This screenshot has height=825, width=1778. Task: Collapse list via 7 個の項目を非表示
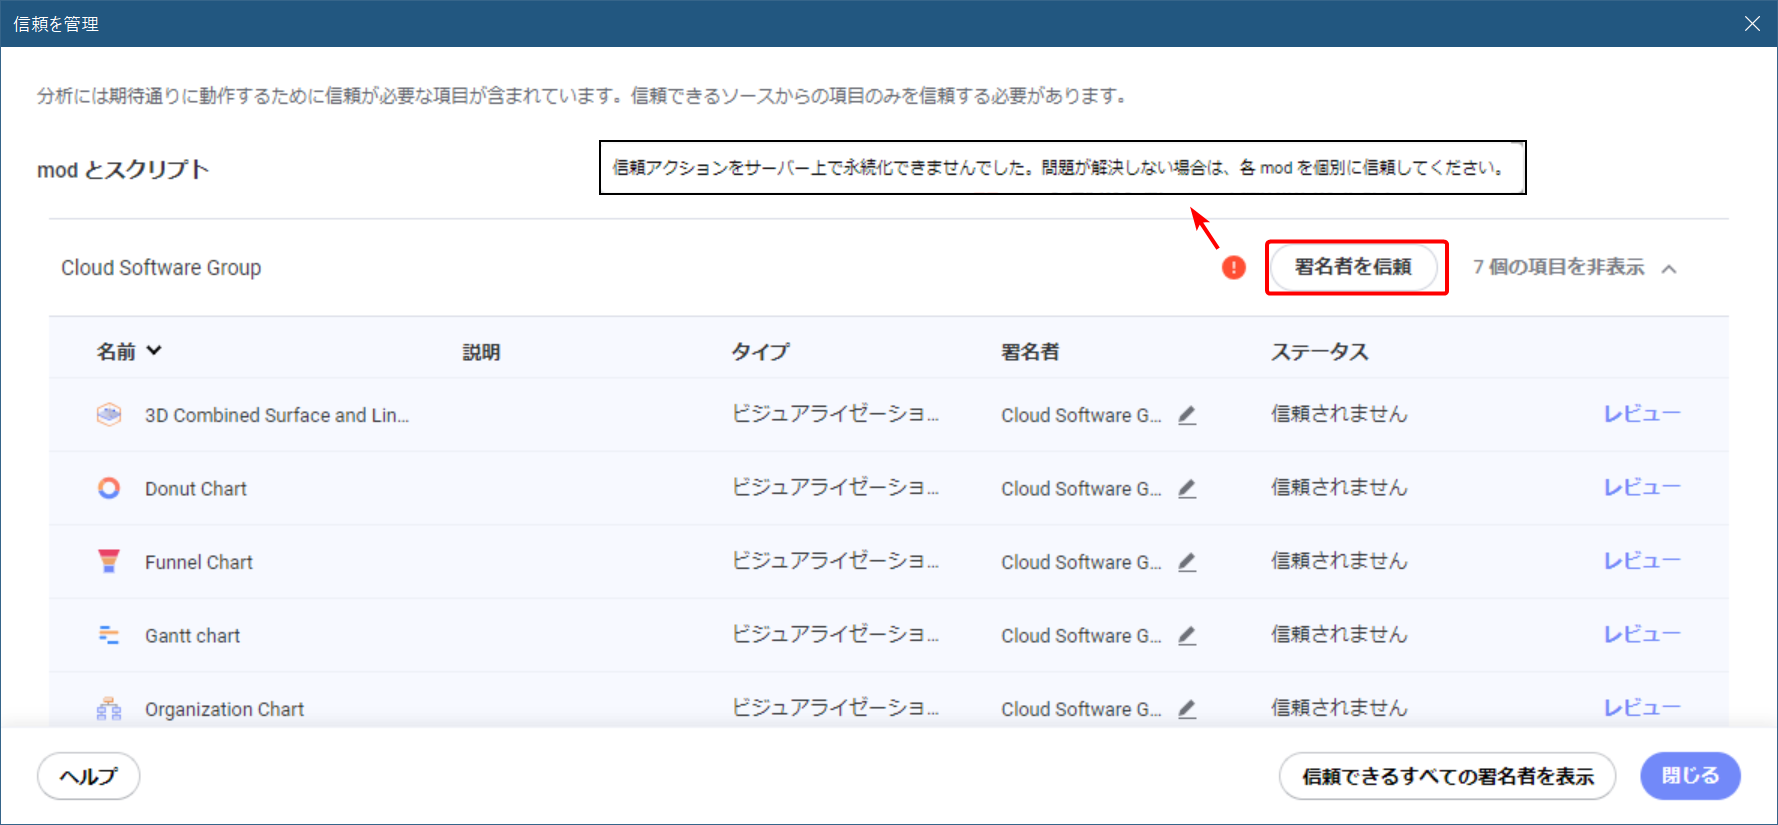1574,267
